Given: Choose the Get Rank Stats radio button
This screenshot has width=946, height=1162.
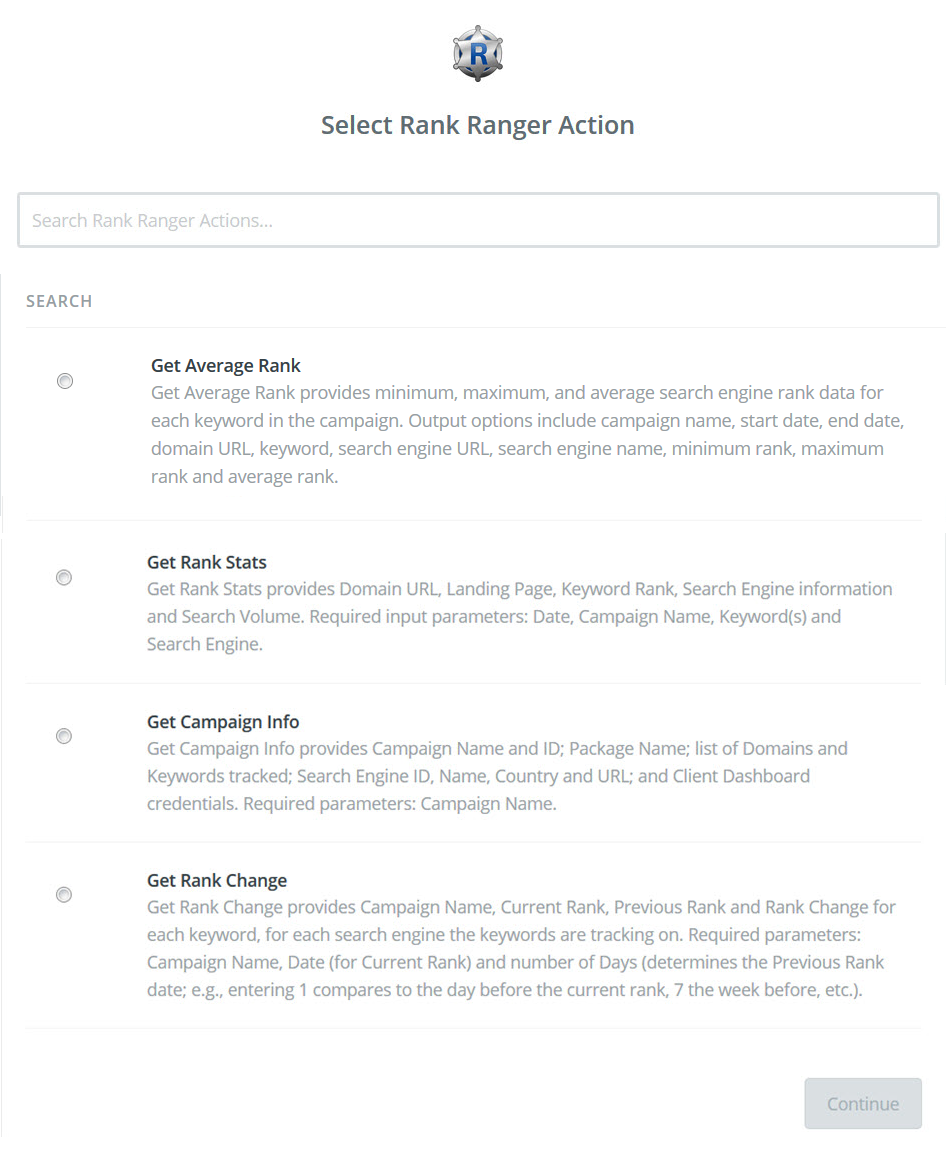Looking at the screenshot, I should [64, 577].
